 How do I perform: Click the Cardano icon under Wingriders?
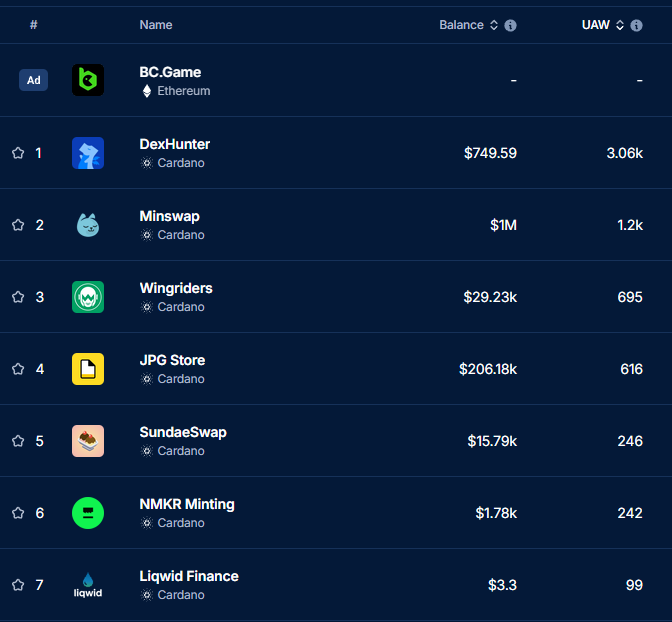tap(147, 307)
